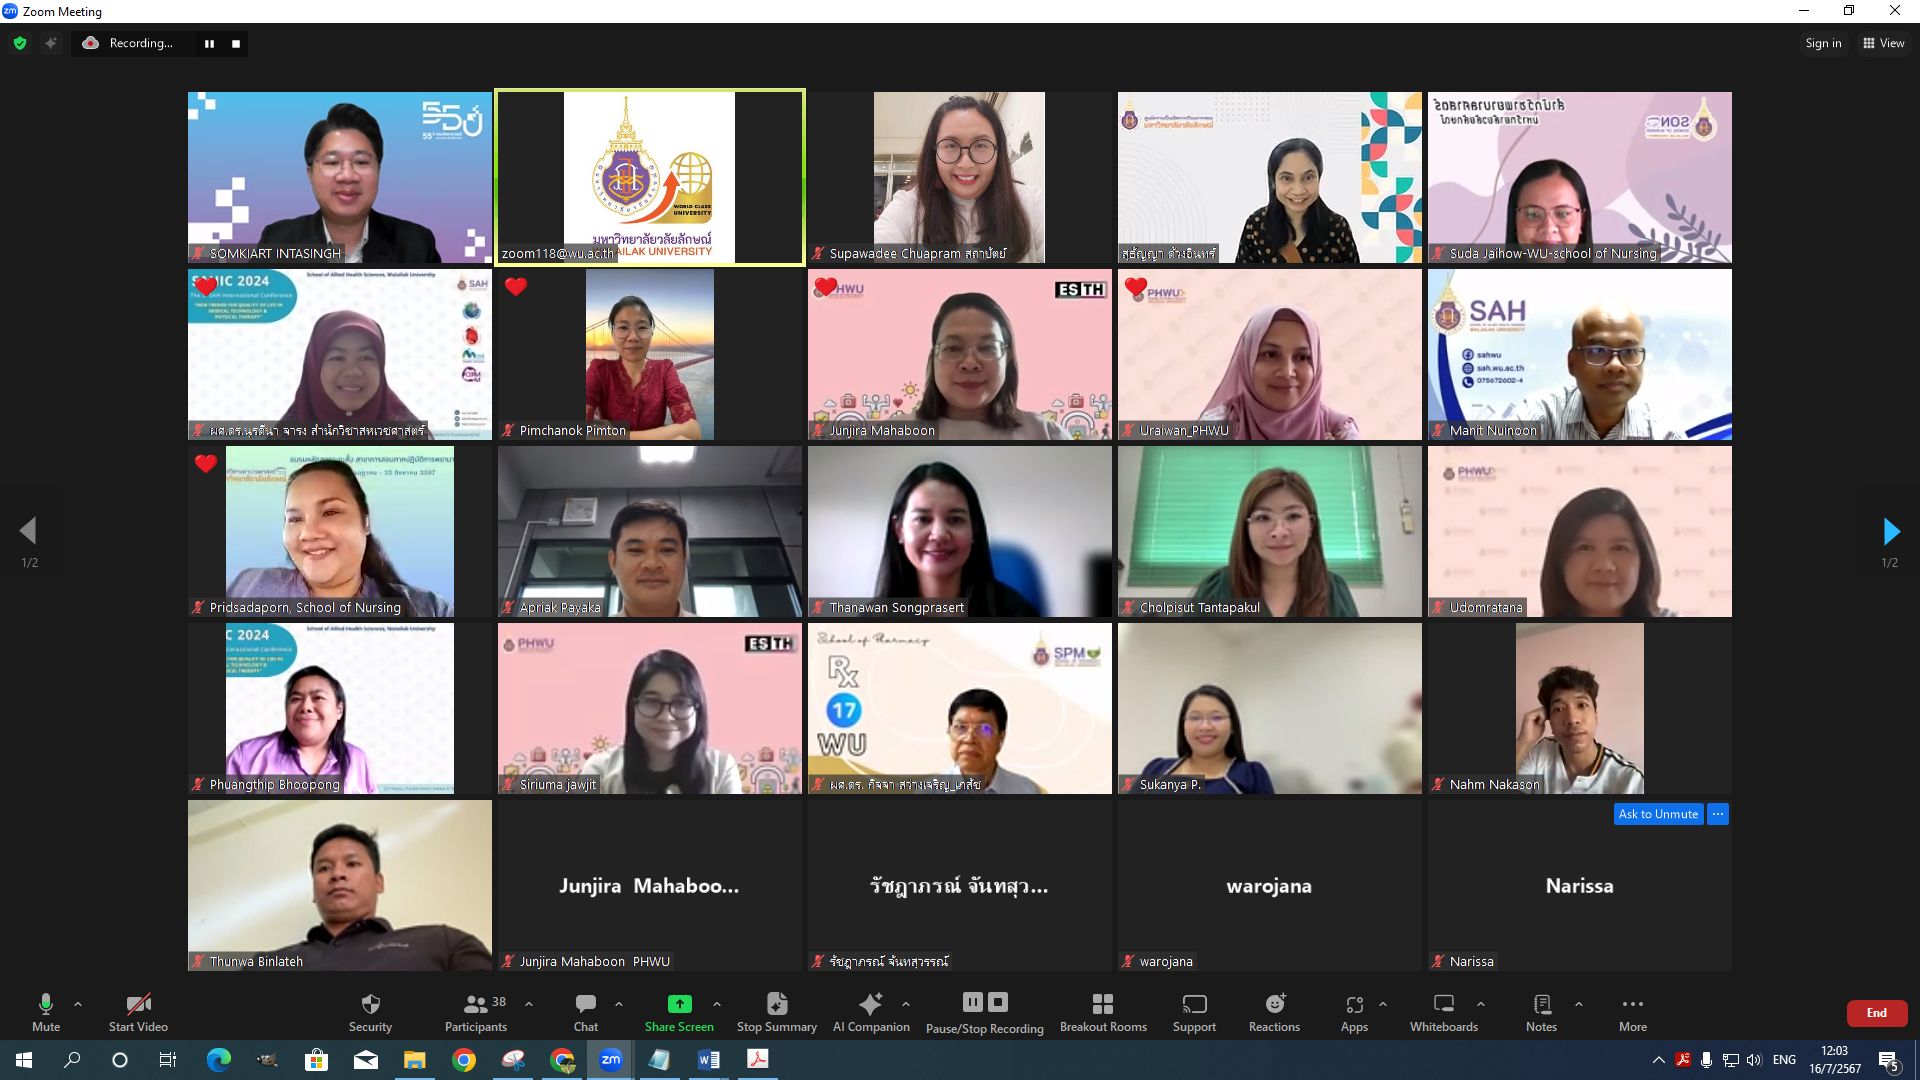Click the green Share Screen icon
Image resolution: width=1920 pixels, height=1080 pixels.
click(x=679, y=1004)
